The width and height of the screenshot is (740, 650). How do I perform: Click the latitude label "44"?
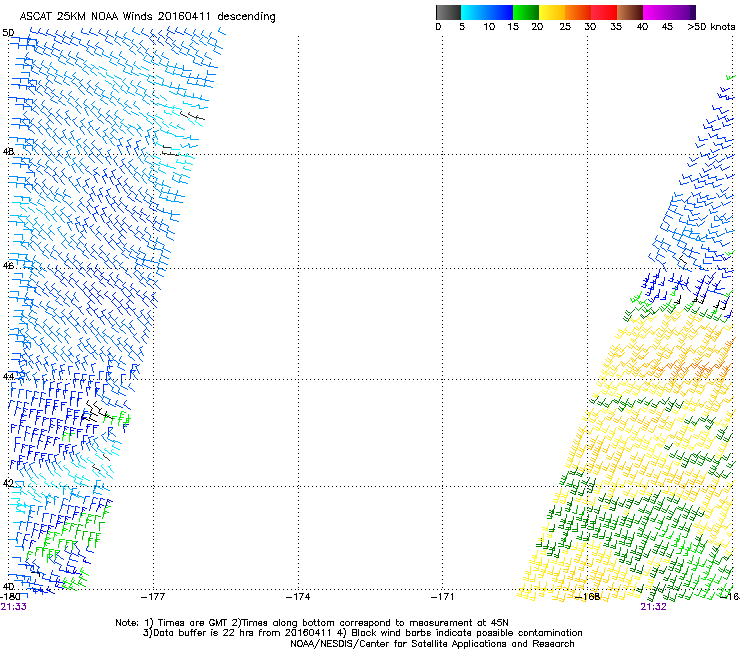pos(8,377)
